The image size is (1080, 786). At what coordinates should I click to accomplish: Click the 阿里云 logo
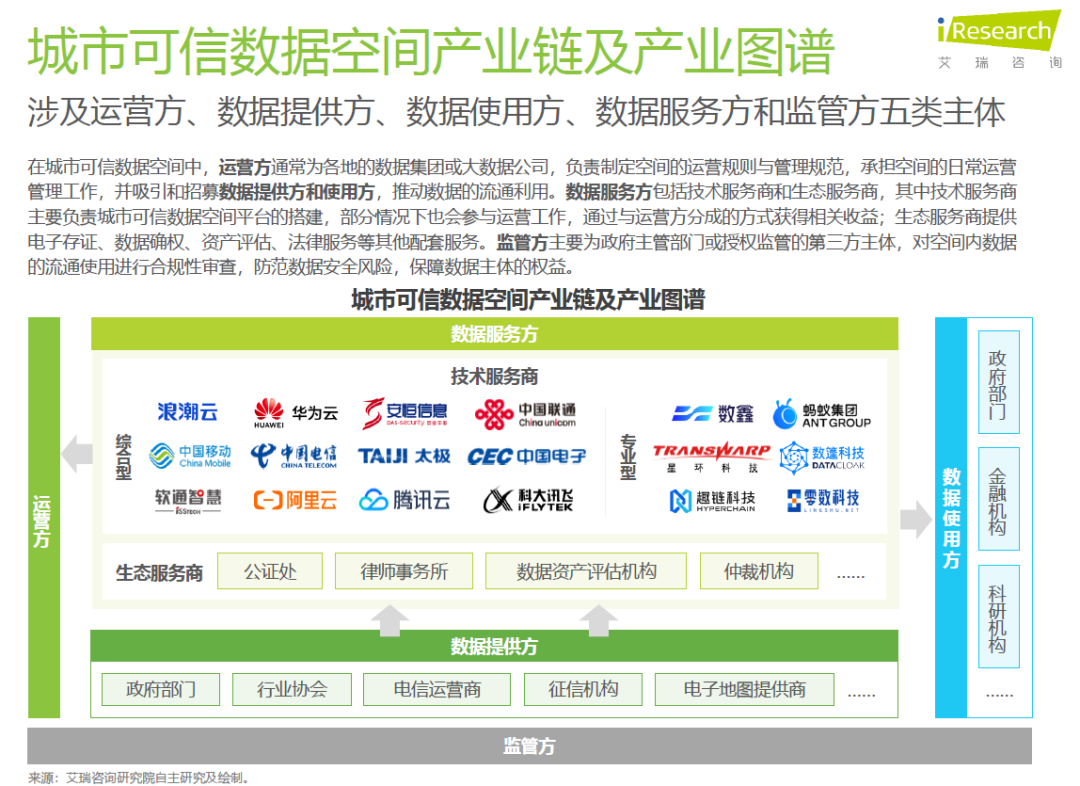coord(293,500)
